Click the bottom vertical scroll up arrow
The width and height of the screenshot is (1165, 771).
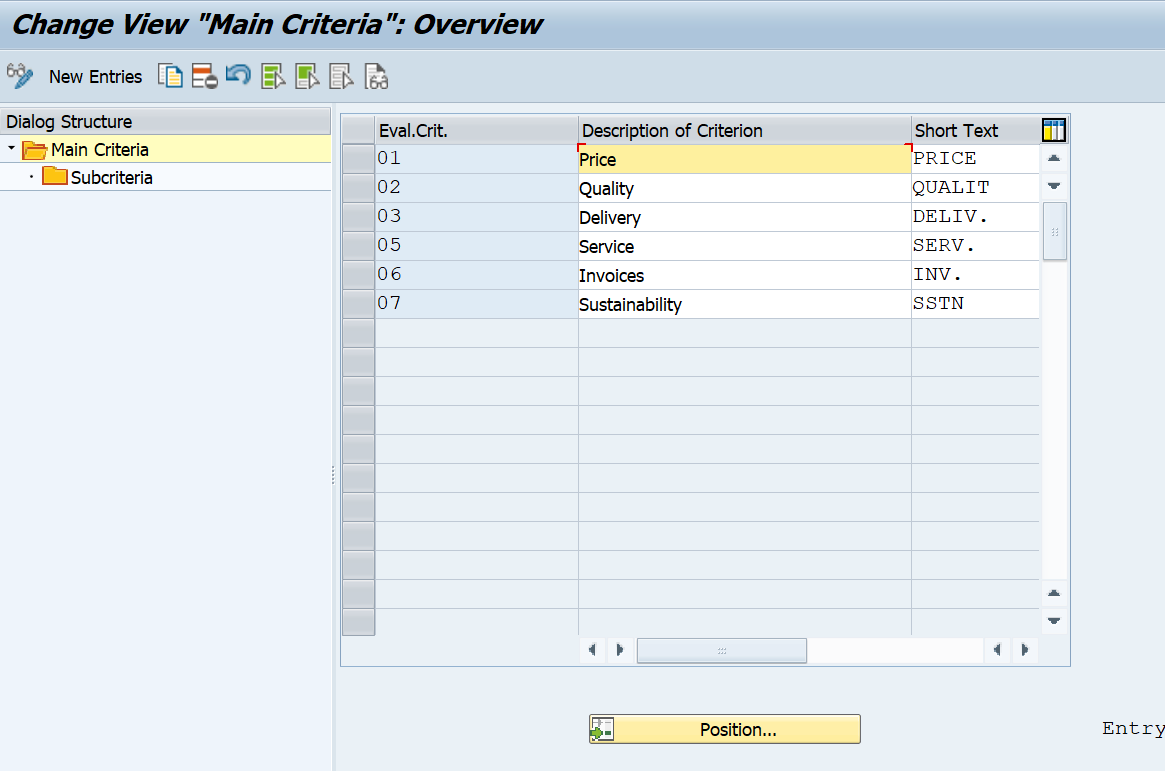pos(1054,593)
